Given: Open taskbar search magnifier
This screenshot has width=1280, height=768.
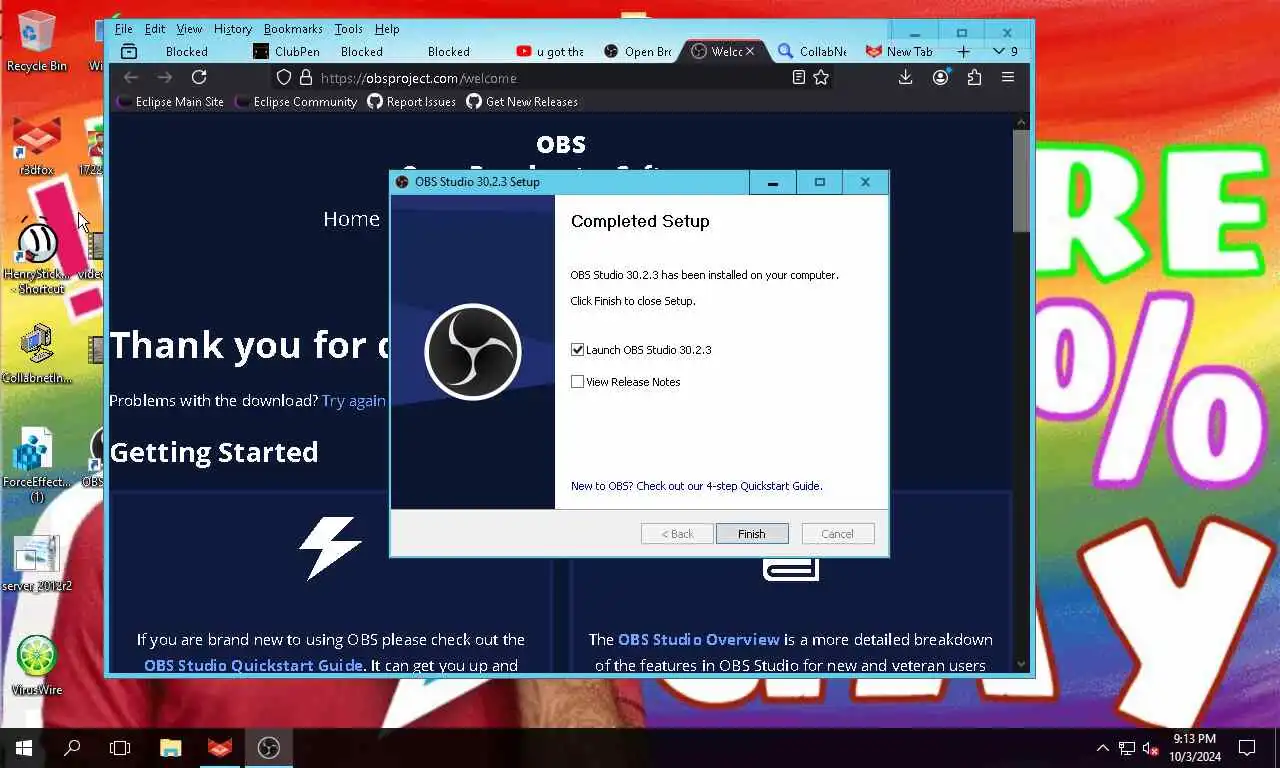Looking at the screenshot, I should point(72,747).
